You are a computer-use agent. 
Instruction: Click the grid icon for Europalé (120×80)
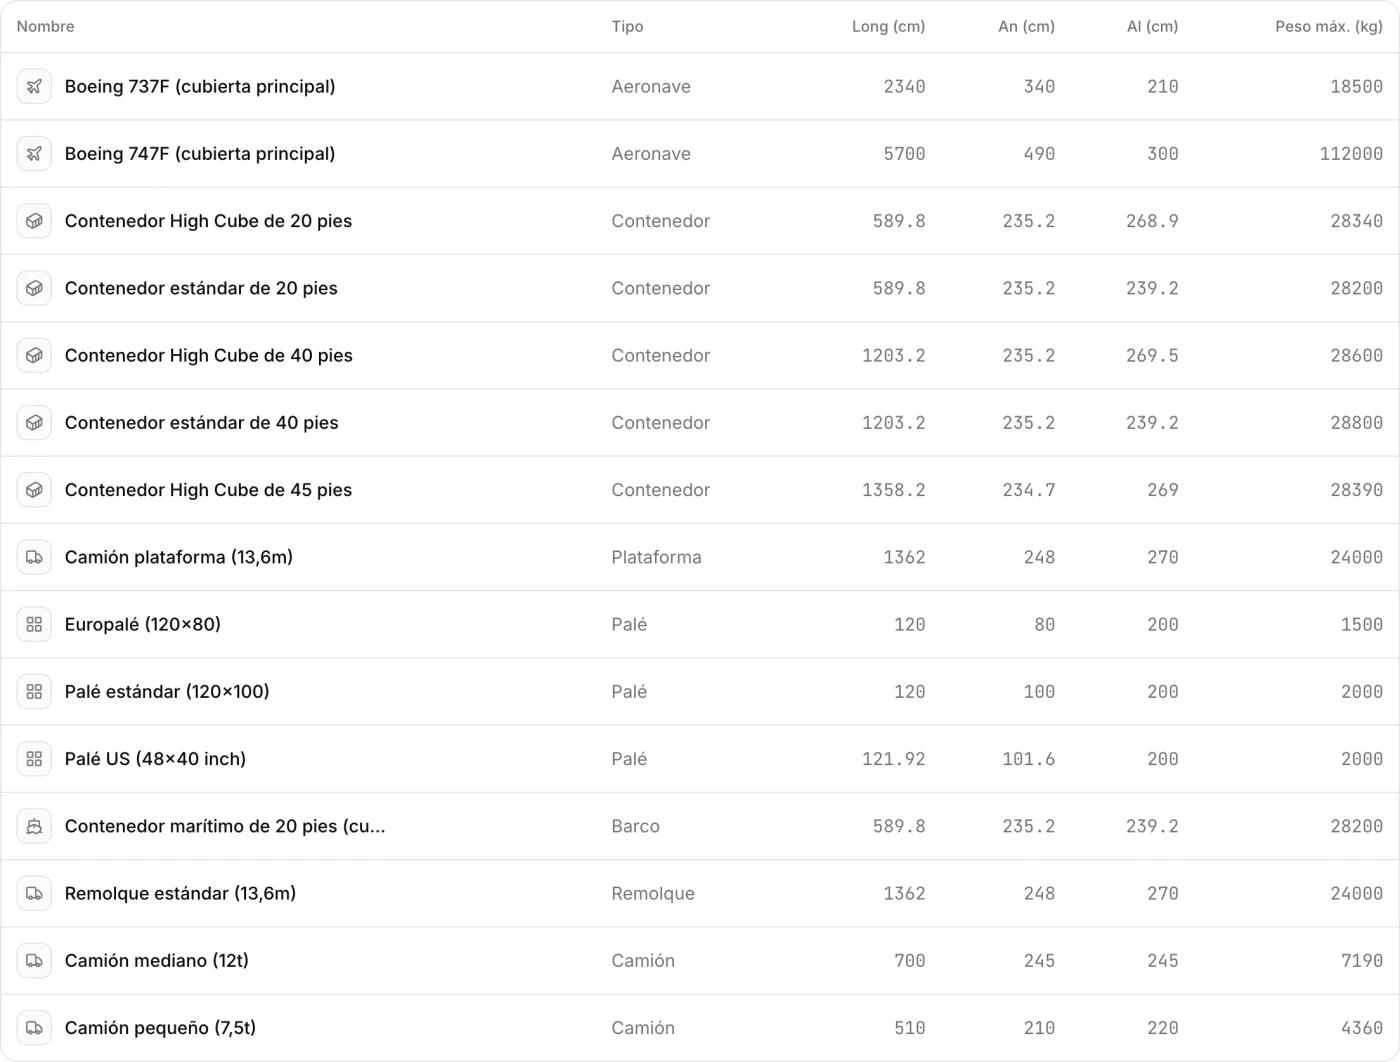pos(34,624)
